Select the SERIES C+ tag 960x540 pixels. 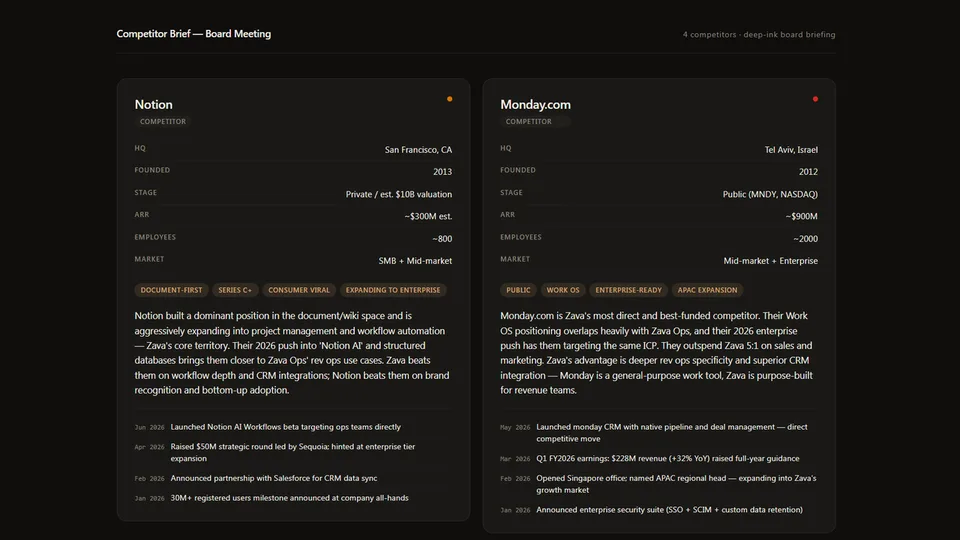(235, 290)
